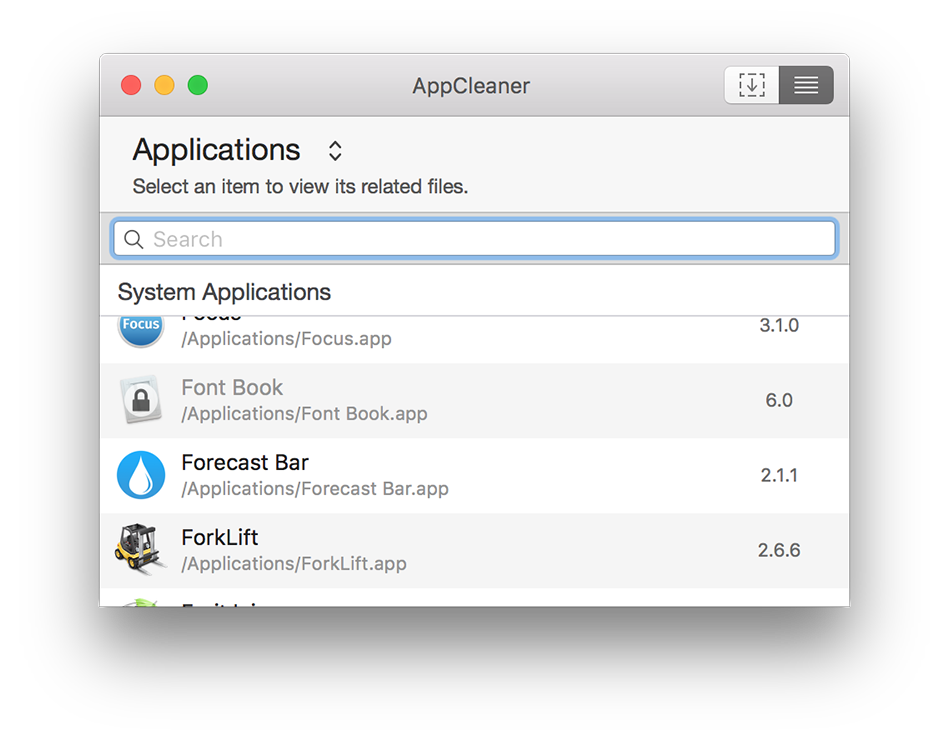The height and width of the screenshot is (740, 950).
Task: Click the System Applications section header
Action: coord(224,292)
